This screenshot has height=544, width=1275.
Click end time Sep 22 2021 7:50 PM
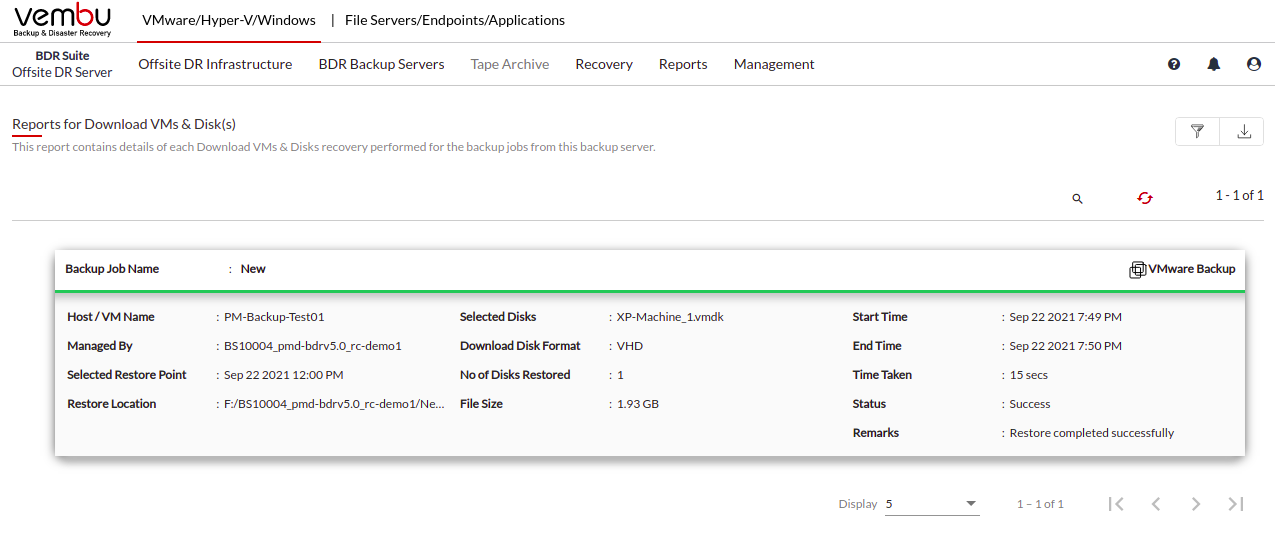pyautogui.click(x=1066, y=346)
